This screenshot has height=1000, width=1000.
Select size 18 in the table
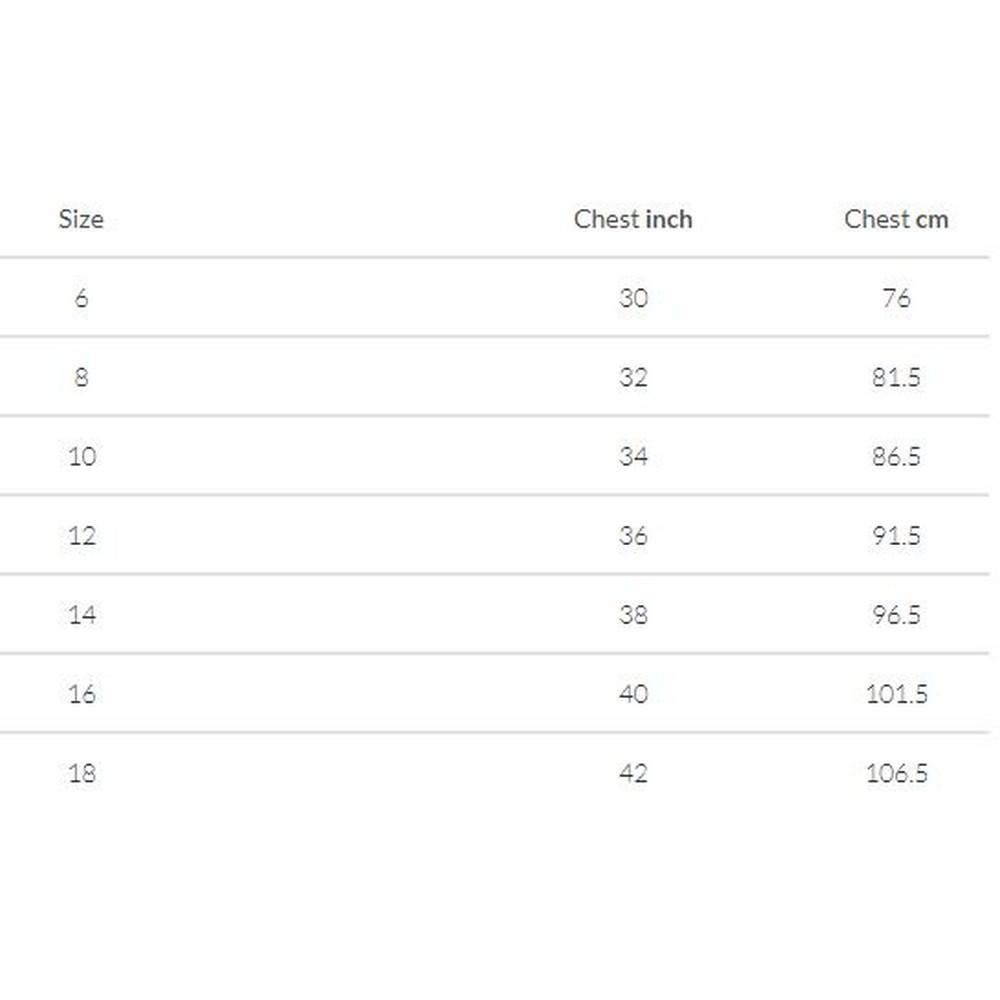point(82,772)
